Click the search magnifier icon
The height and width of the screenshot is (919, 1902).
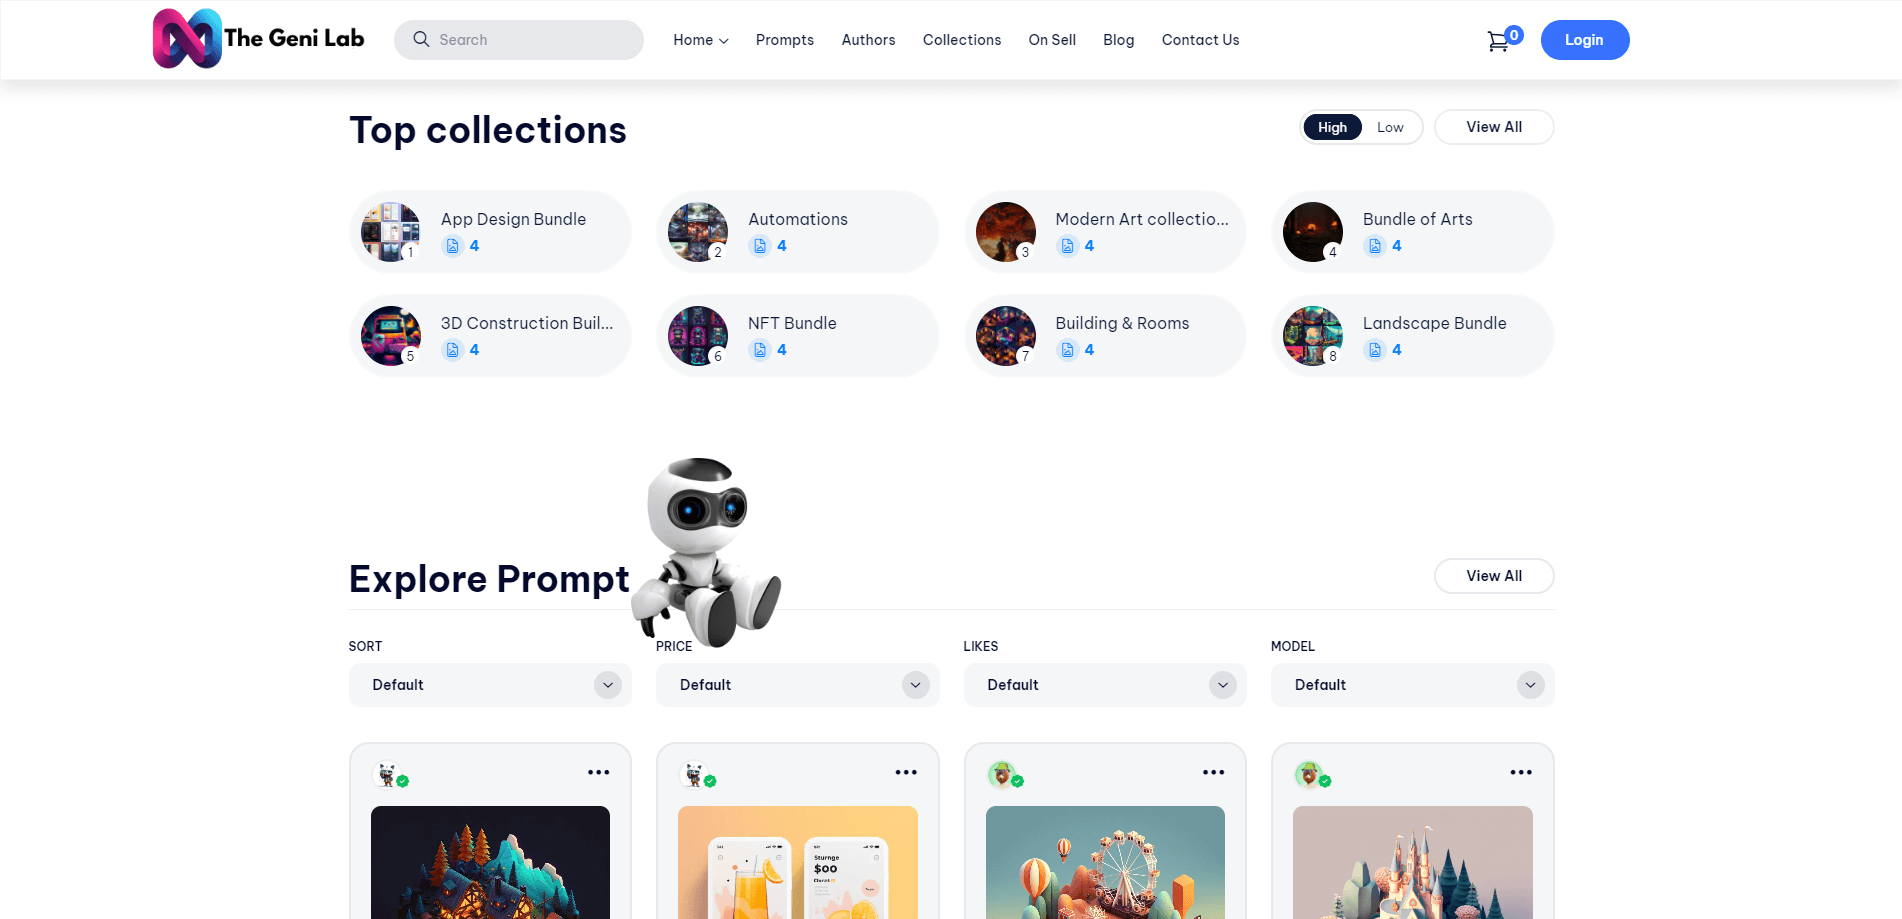click(421, 39)
